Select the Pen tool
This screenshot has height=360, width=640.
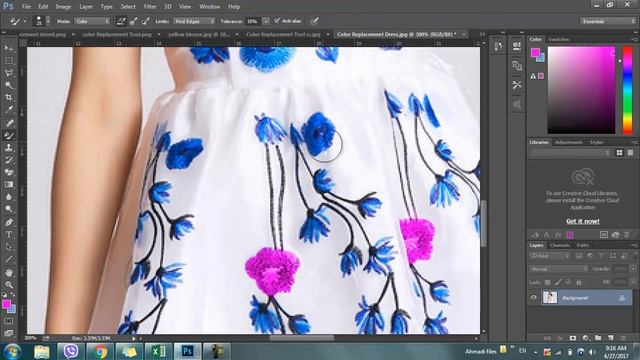click(x=9, y=222)
